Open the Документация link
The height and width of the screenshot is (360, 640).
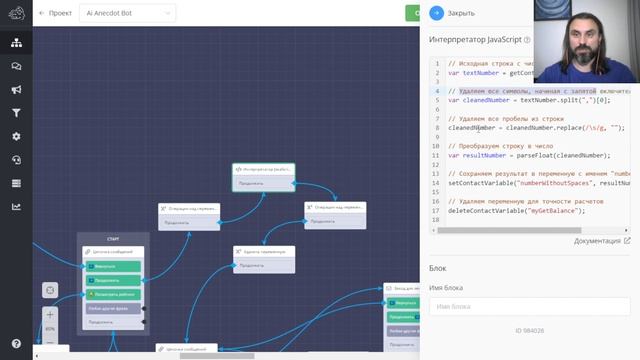click(x=597, y=241)
